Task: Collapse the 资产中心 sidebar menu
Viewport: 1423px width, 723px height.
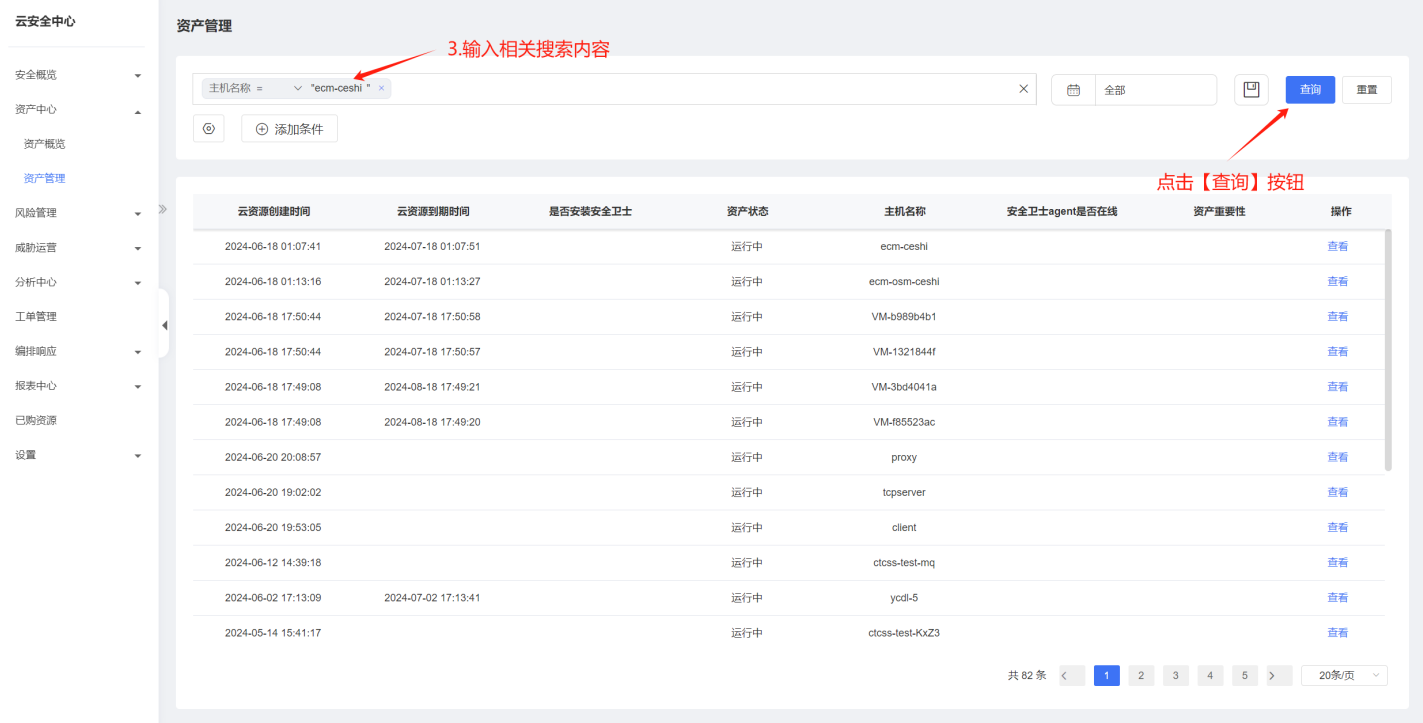Action: [78, 110]
